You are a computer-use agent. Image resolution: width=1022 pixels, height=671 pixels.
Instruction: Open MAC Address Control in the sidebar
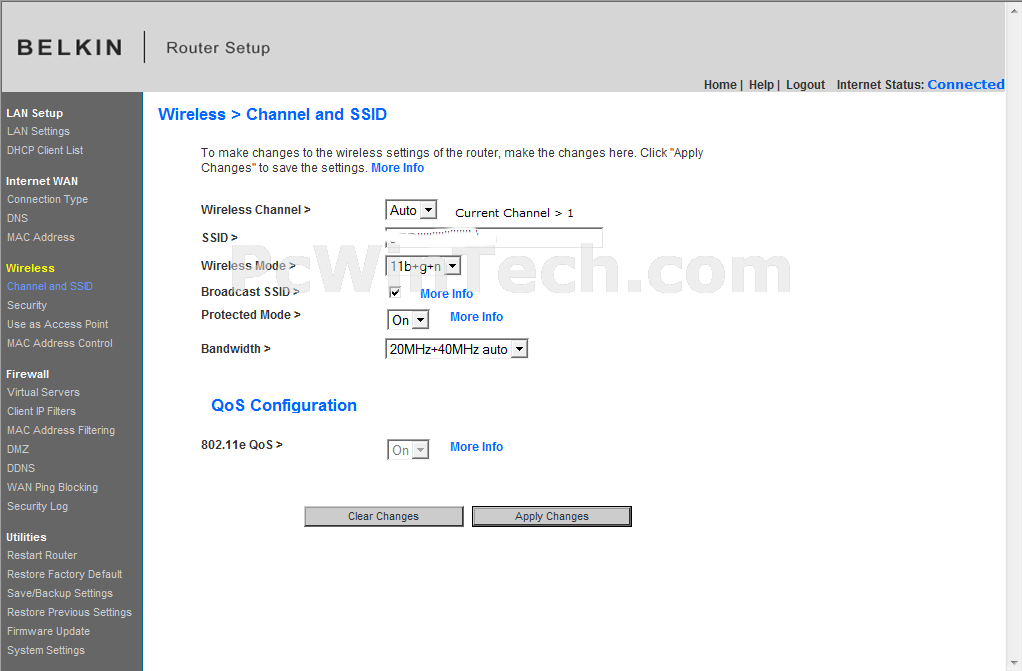tap(59, 343)
